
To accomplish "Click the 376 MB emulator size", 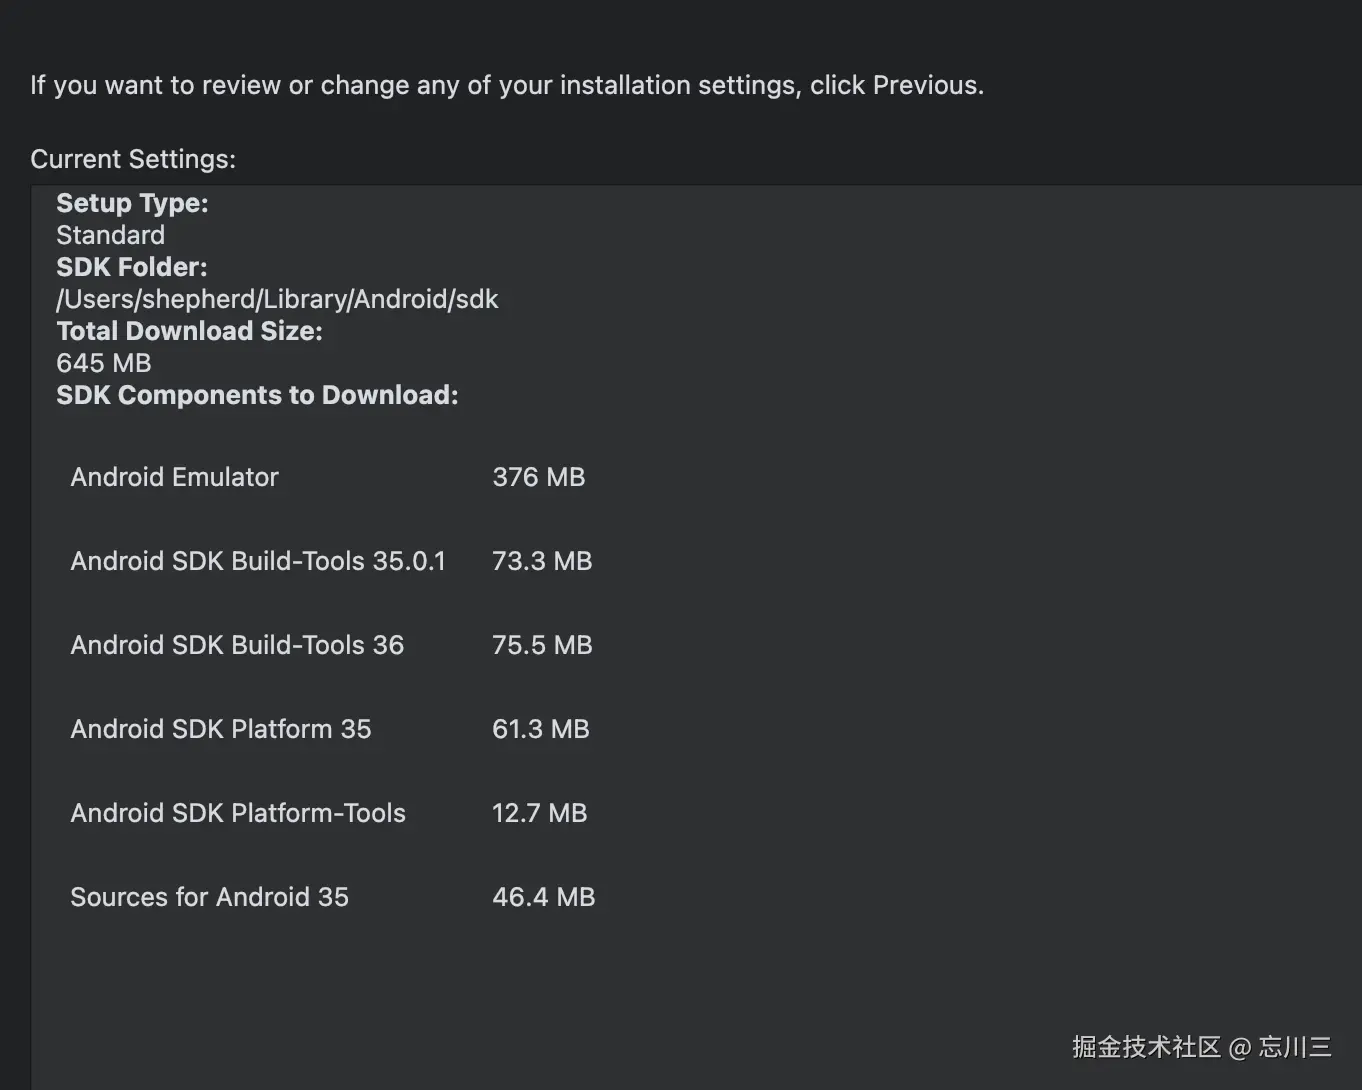I will pos(538,477).
